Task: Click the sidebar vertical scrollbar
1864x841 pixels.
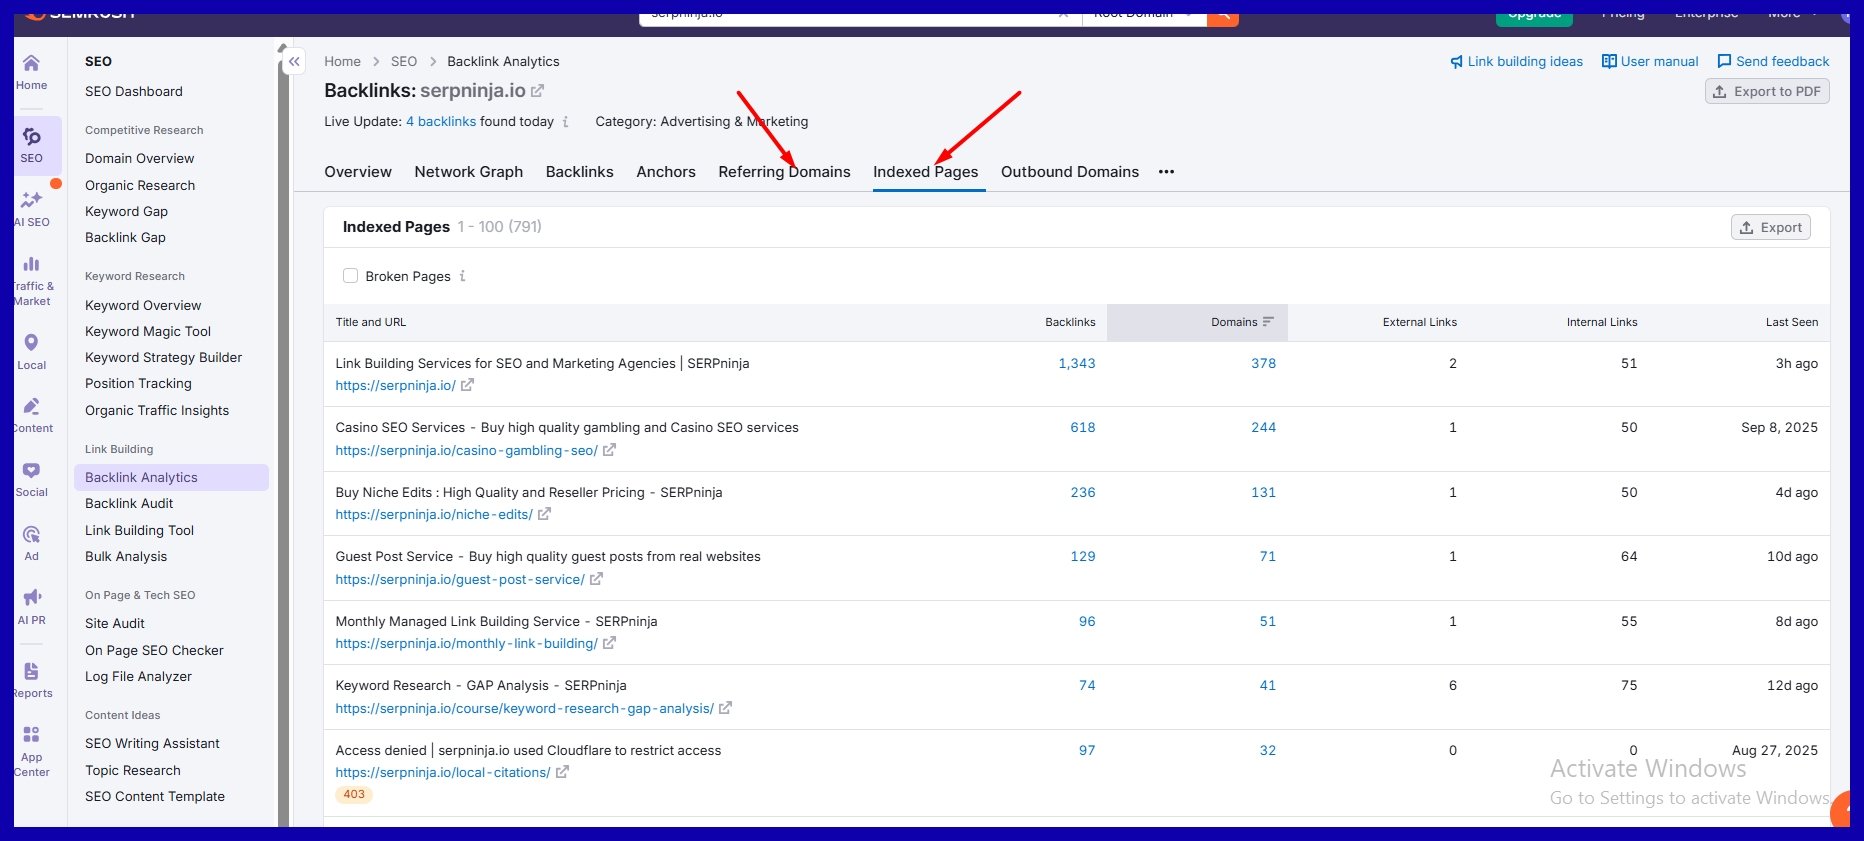Action: click(x=283, y=440)
